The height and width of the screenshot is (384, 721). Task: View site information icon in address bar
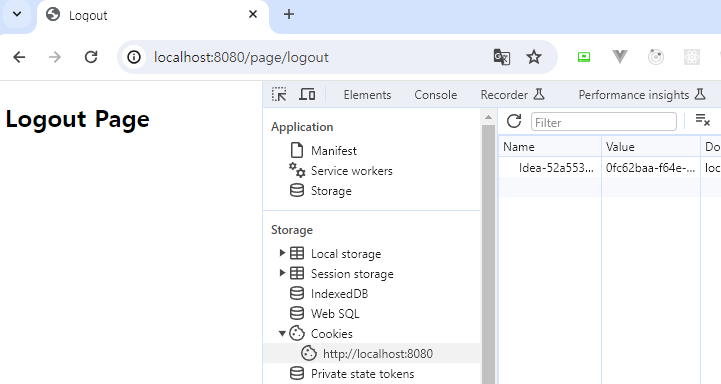134,57
